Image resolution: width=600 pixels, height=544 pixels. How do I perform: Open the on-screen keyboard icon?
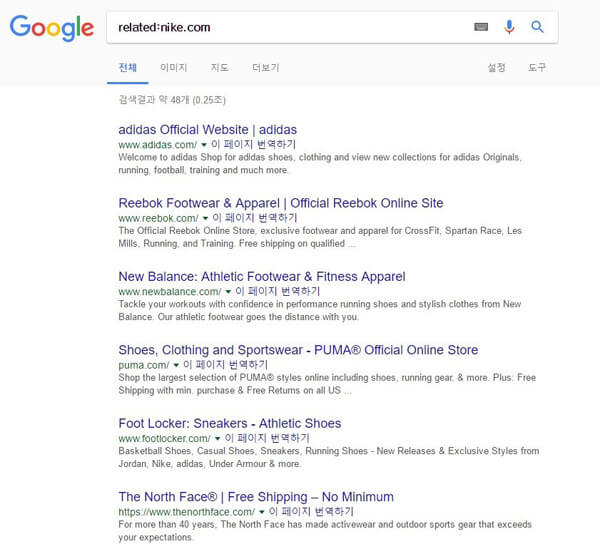(481, 27)
